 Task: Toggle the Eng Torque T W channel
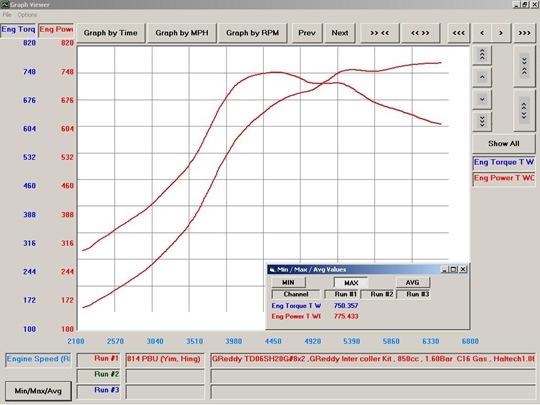pyautogui.click(x=504, y=162)
